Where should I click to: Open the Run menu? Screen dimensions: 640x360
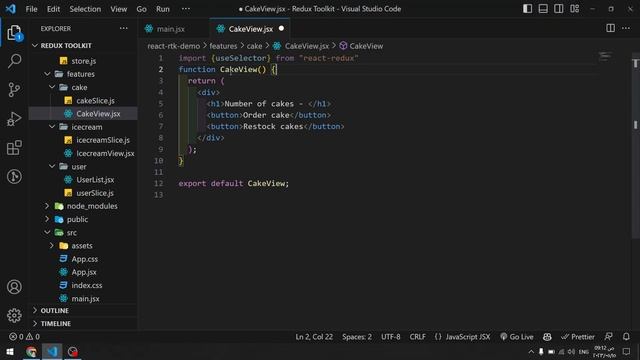pos(163,9)
